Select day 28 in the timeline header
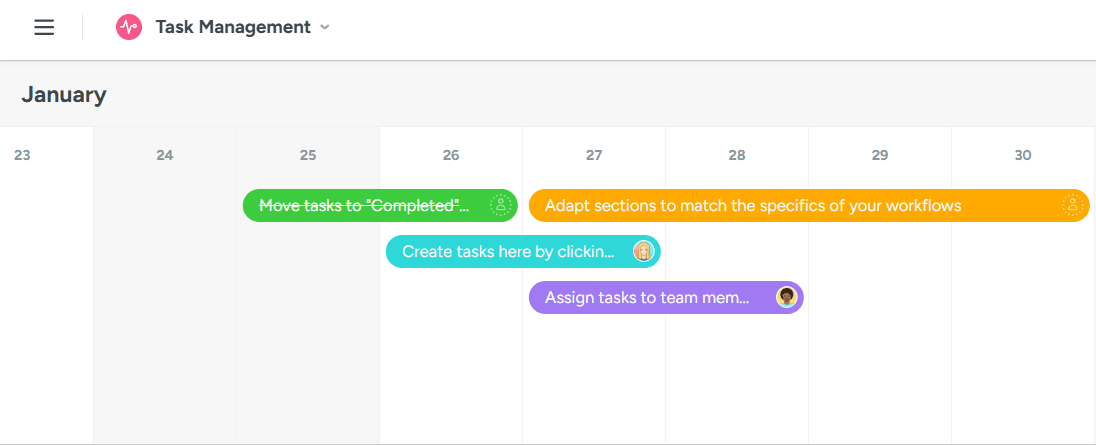The height and width of the screenshot is (445, 1096). pyautogui.click(x=737, y=155)
